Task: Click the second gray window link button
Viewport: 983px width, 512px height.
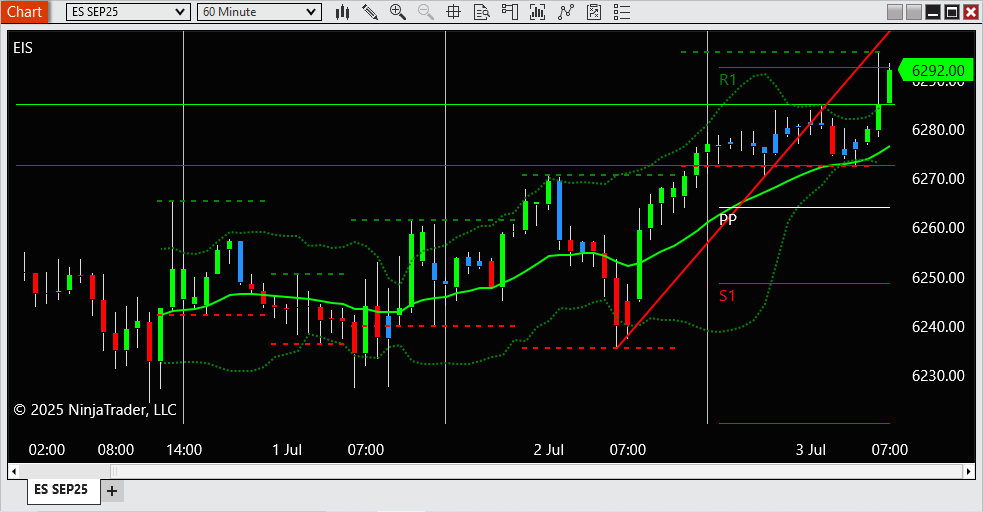Action: click(914, 12)
